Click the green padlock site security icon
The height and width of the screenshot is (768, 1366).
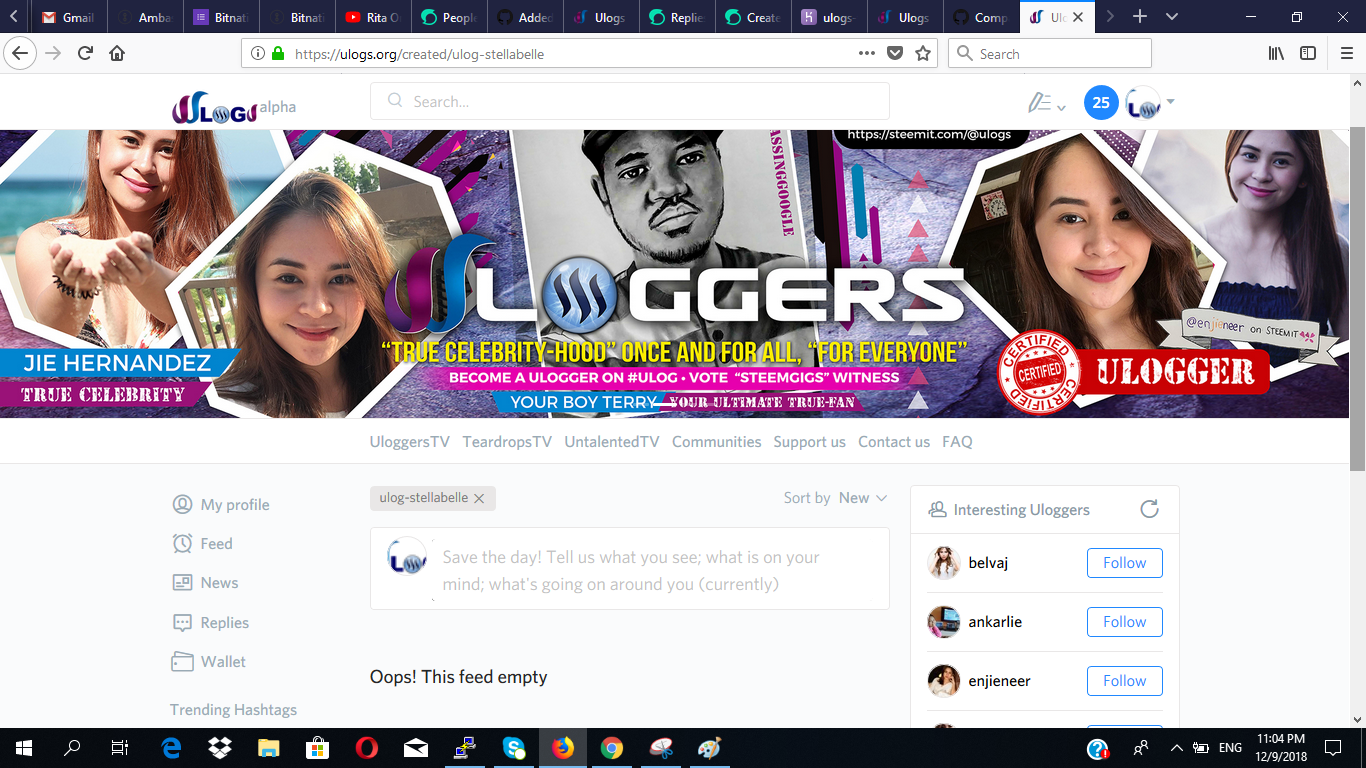coord(278,54)
